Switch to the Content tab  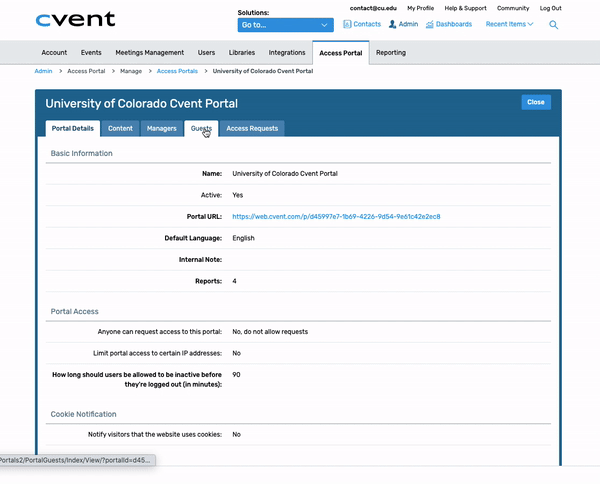[x=120, y=129]
